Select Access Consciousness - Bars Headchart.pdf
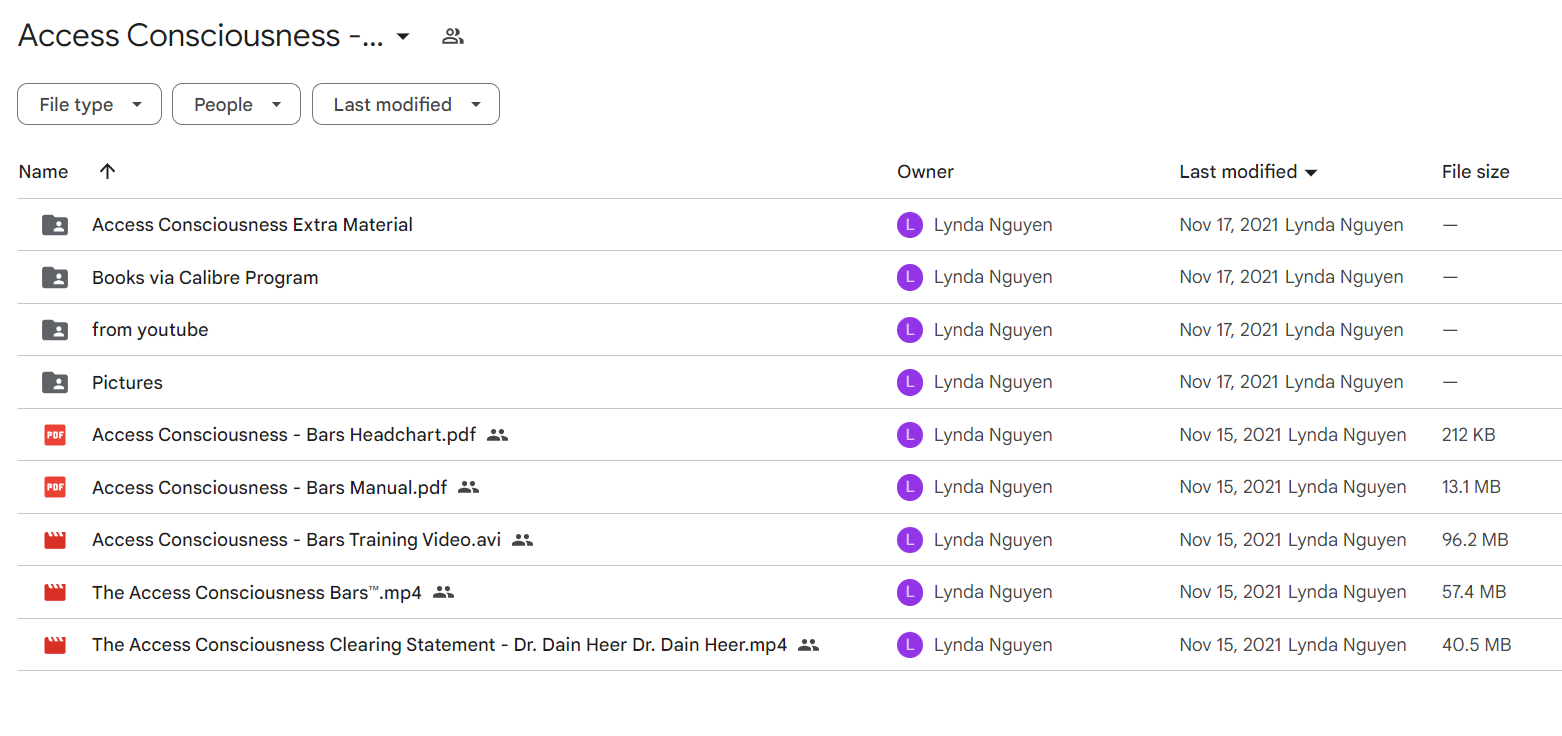Viewport: 1562px width, 736px height. 284,435
